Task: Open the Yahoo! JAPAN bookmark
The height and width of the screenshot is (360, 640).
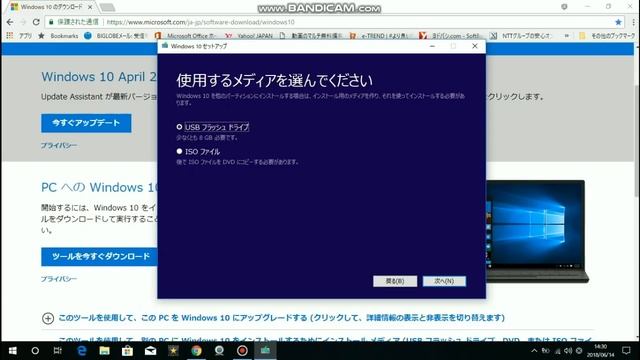Action: 249,36
